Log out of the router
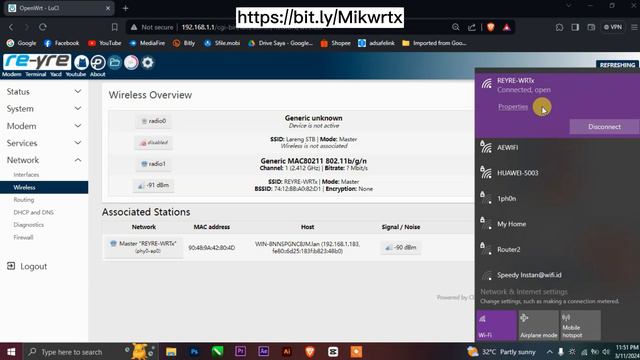640x360 pixels. (27, 266)
